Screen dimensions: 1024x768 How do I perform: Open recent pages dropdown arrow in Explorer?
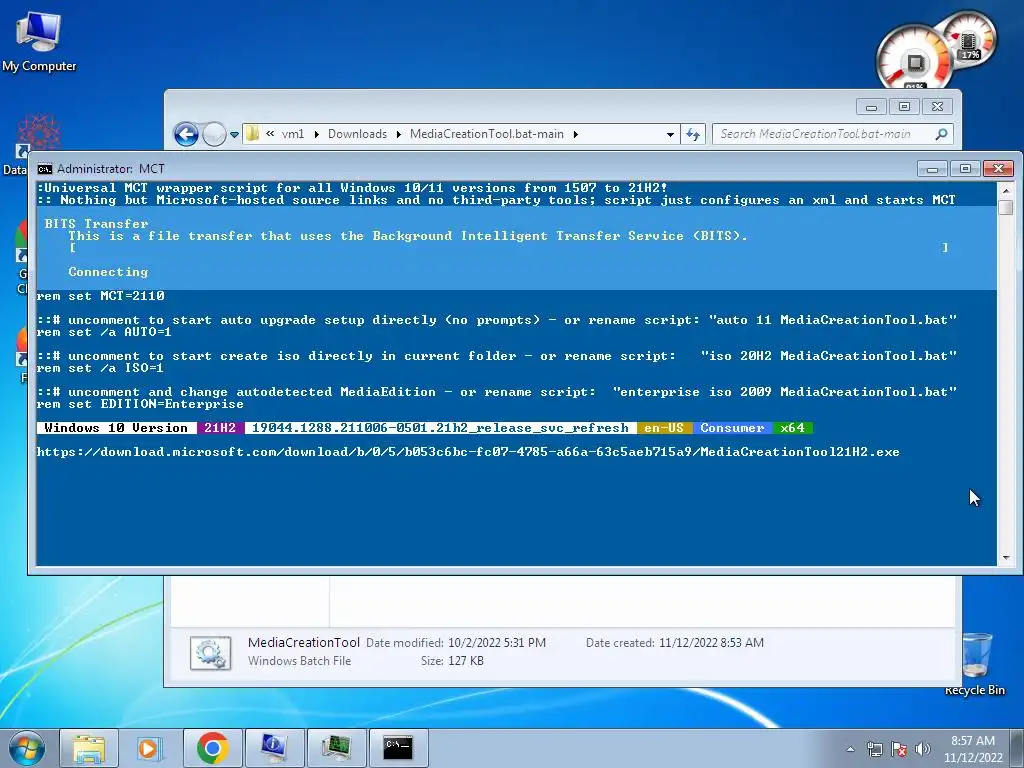(x=234, y=135)
